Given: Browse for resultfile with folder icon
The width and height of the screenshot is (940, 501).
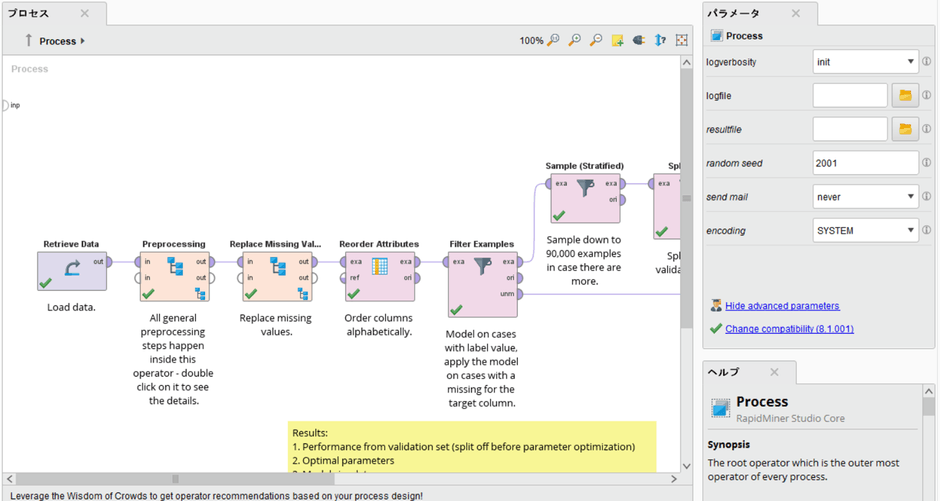Looking at the screenshot, I should (x=905, y=130).
